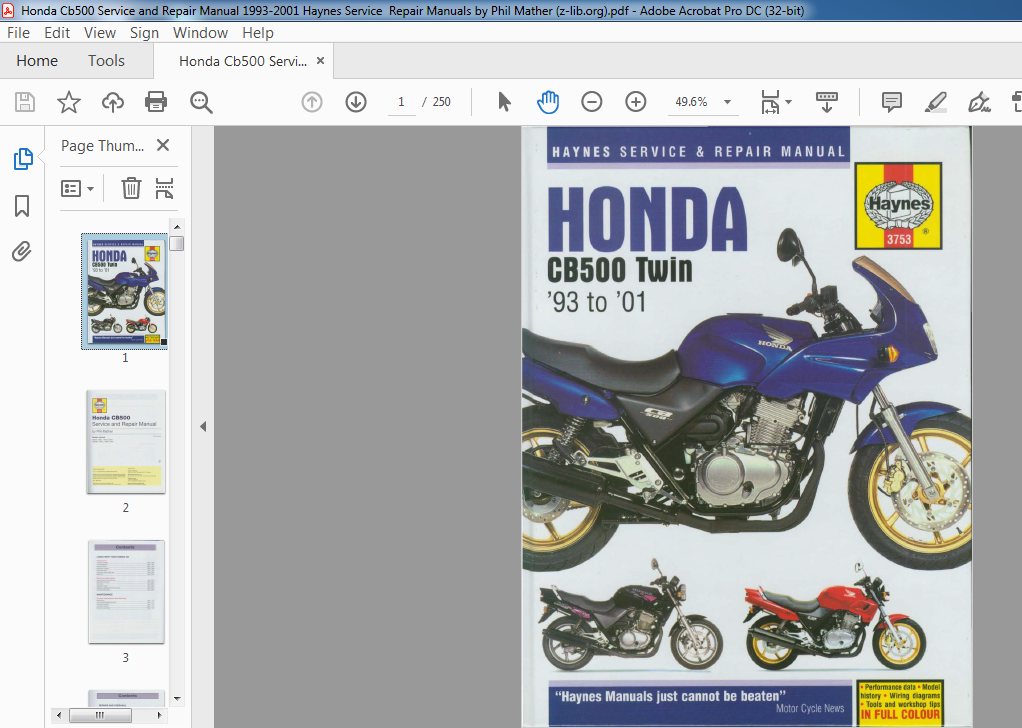Image resolution: width=1022 pixels, height=728 pixels.
Task: Switch to the Home tab
Action: [37, 61]
